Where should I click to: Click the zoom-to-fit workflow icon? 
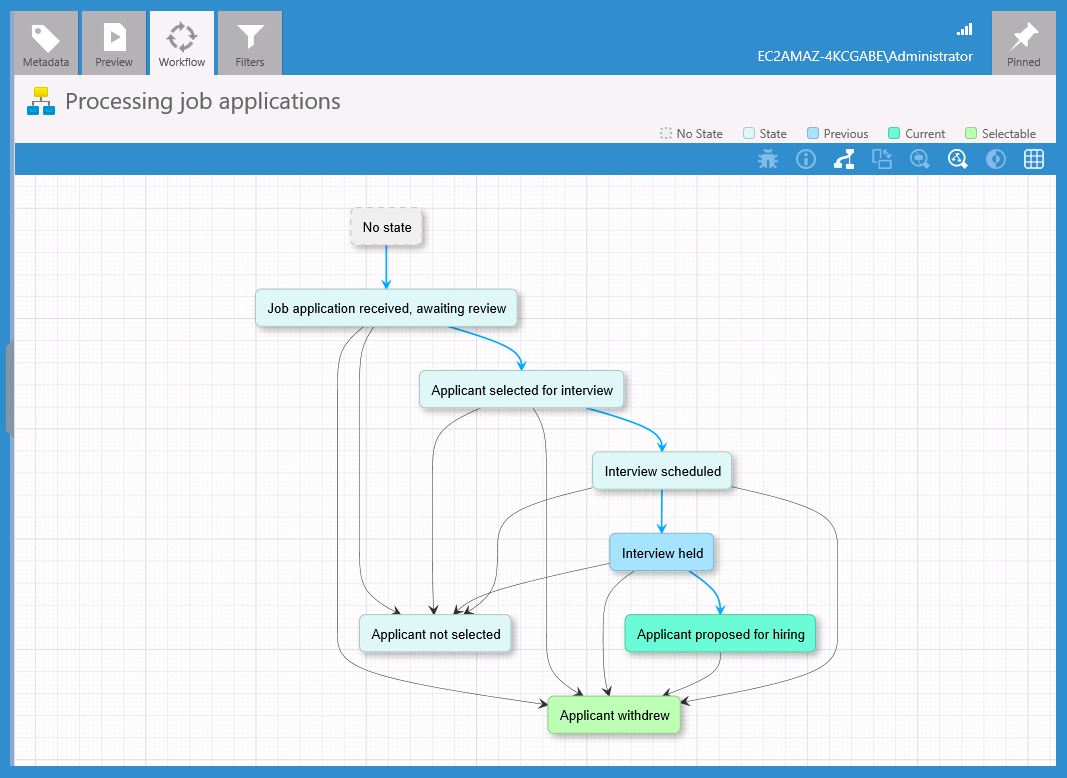click(957, 158)
